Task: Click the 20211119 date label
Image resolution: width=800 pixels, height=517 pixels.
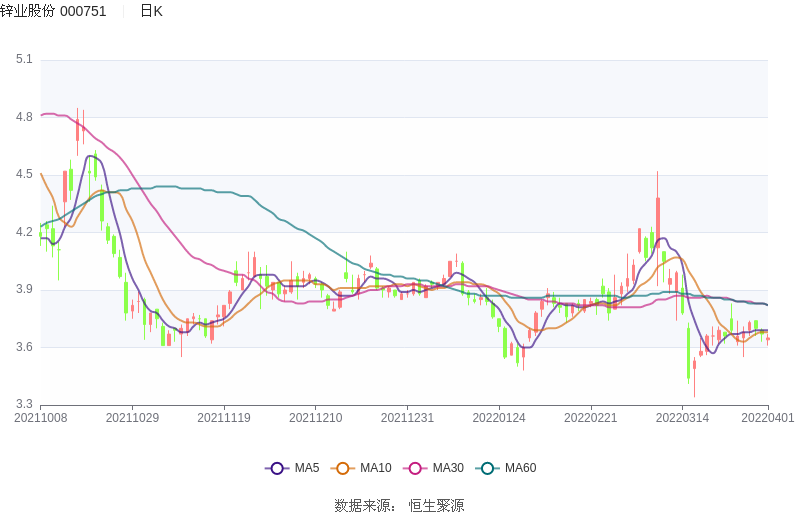Action: pyautogui.click(x=224, y=418)
